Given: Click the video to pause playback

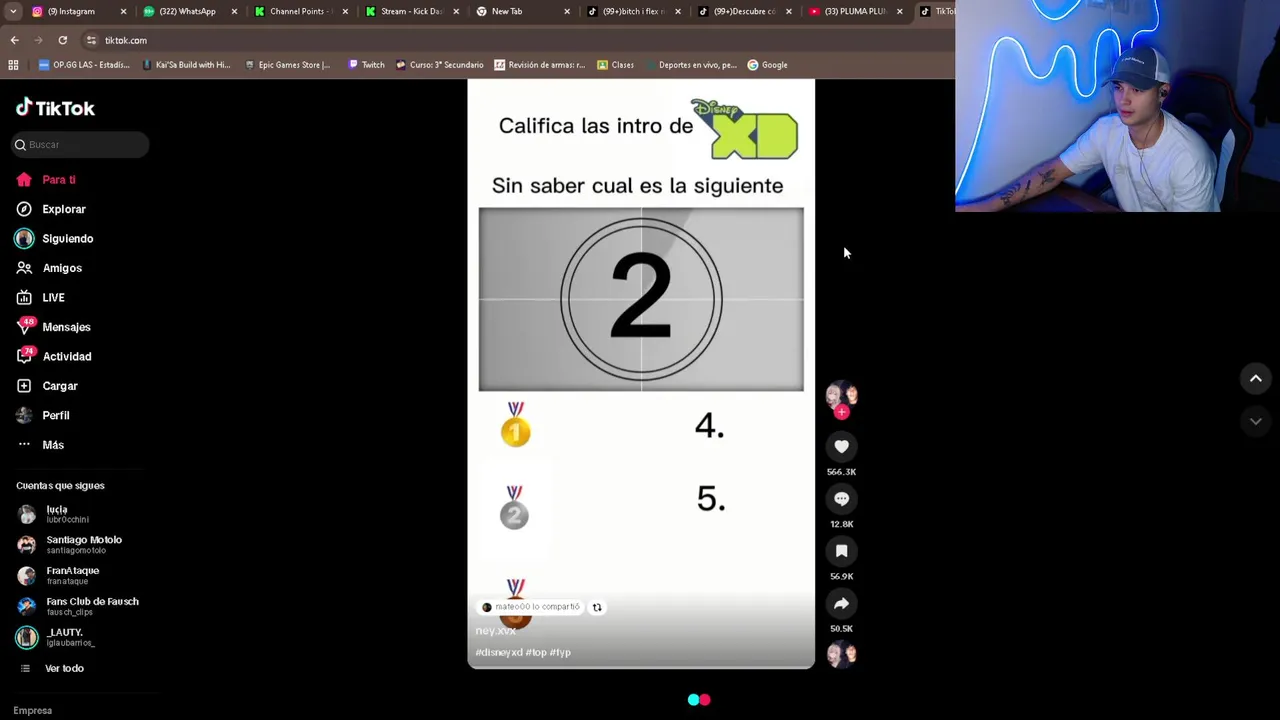Looking at the screenshot, I should [641, 373].
